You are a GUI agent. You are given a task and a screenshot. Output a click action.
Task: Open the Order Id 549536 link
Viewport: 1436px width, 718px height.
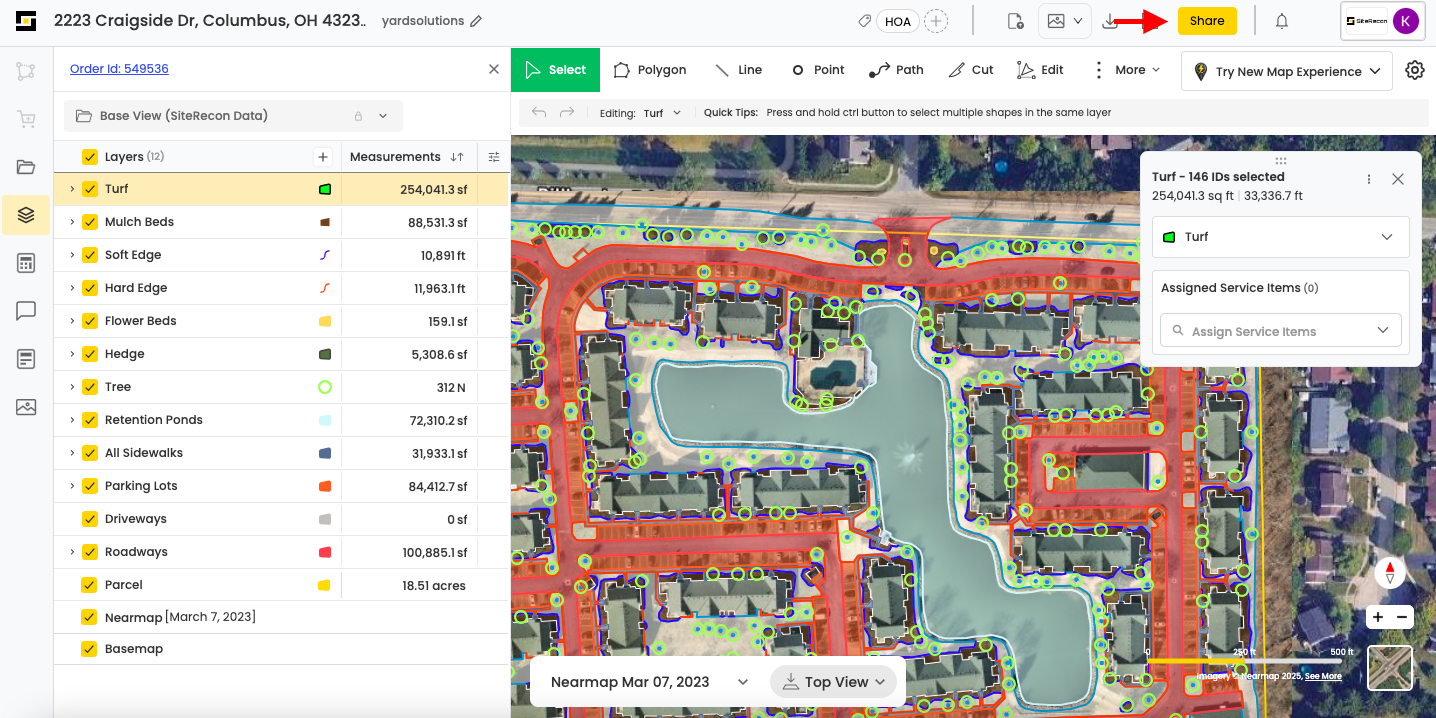point(119,69)
